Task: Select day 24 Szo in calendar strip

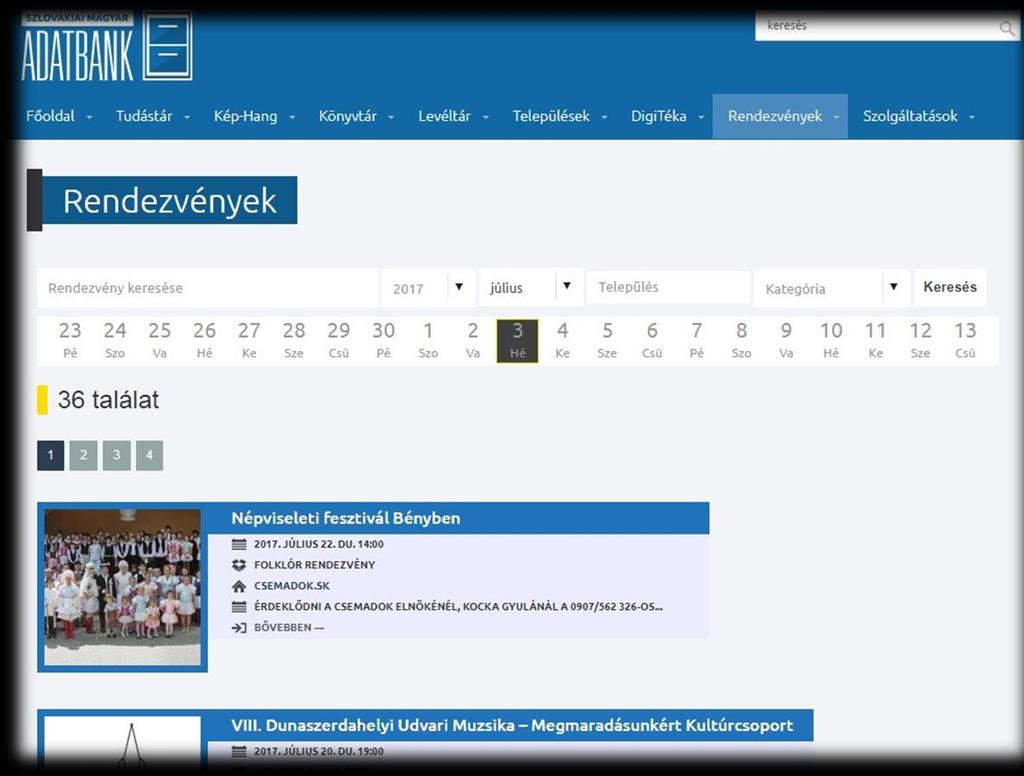Action: (115, 340)
